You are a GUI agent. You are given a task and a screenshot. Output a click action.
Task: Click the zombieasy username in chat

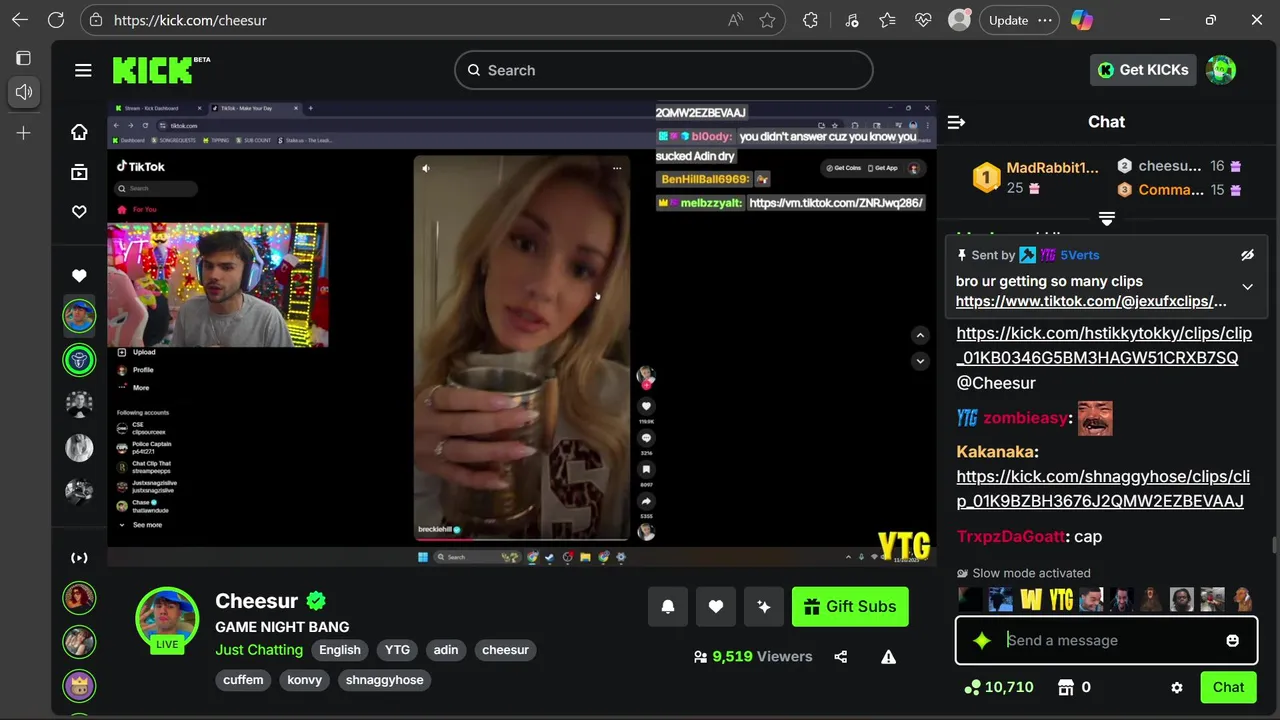[1025, 418]
